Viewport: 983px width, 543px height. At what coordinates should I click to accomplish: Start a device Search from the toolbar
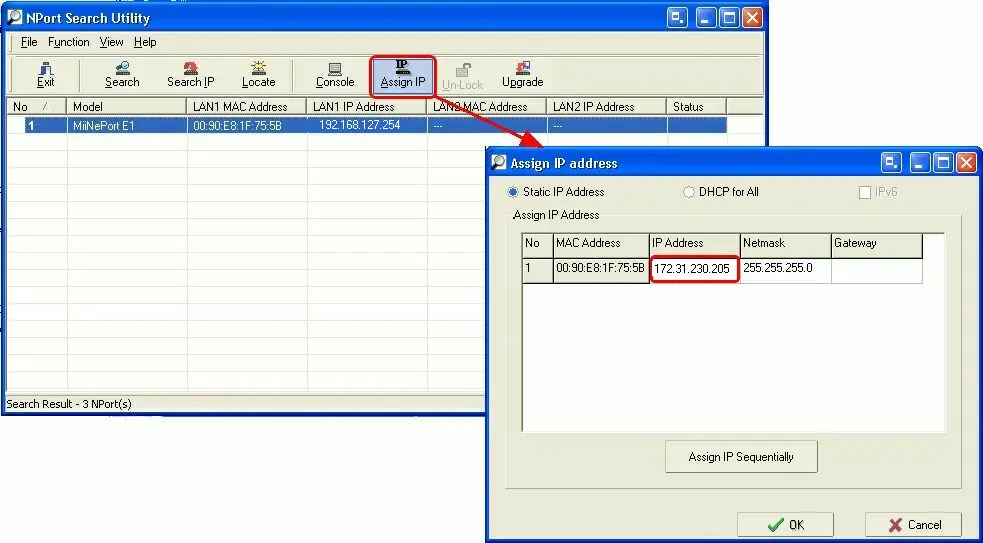[122, 75]
